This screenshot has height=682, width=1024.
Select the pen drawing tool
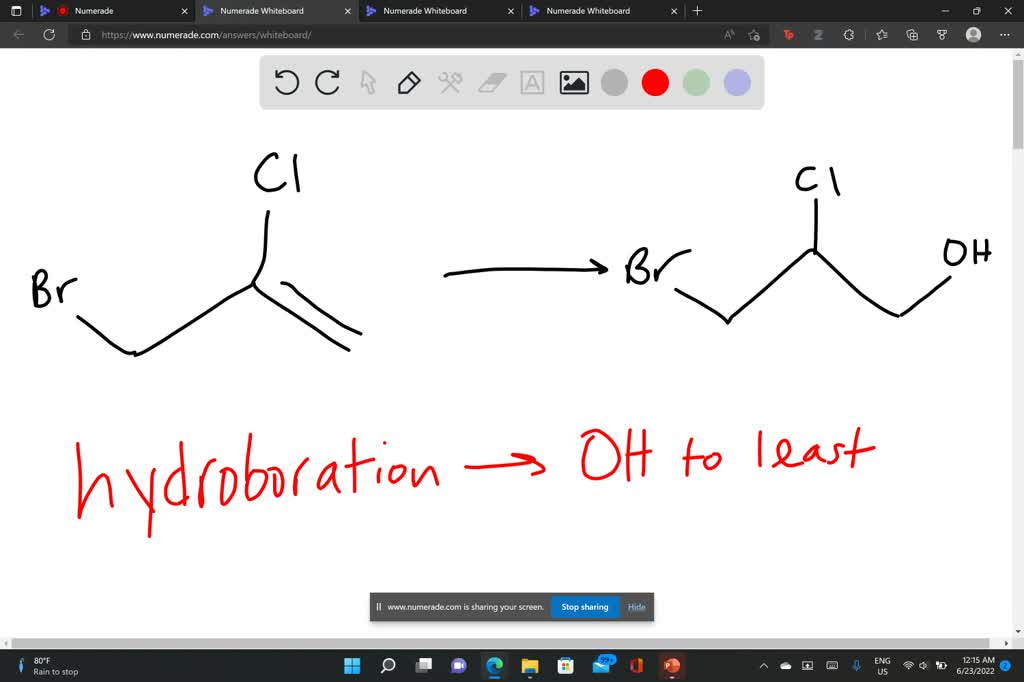(x=409, y=83)
